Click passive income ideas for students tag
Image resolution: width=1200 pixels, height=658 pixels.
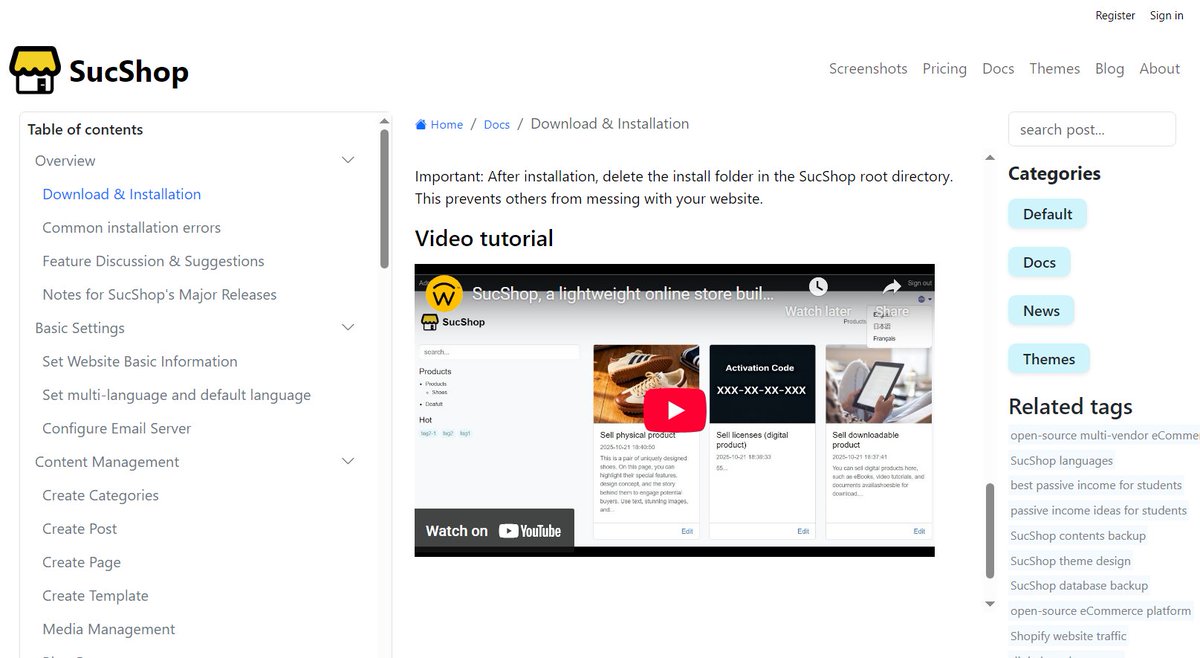coord(1098,511)
